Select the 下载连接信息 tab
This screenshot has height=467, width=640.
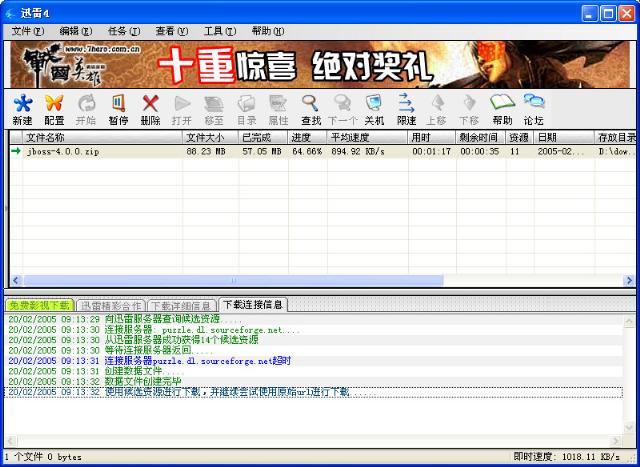coord(253,305)
